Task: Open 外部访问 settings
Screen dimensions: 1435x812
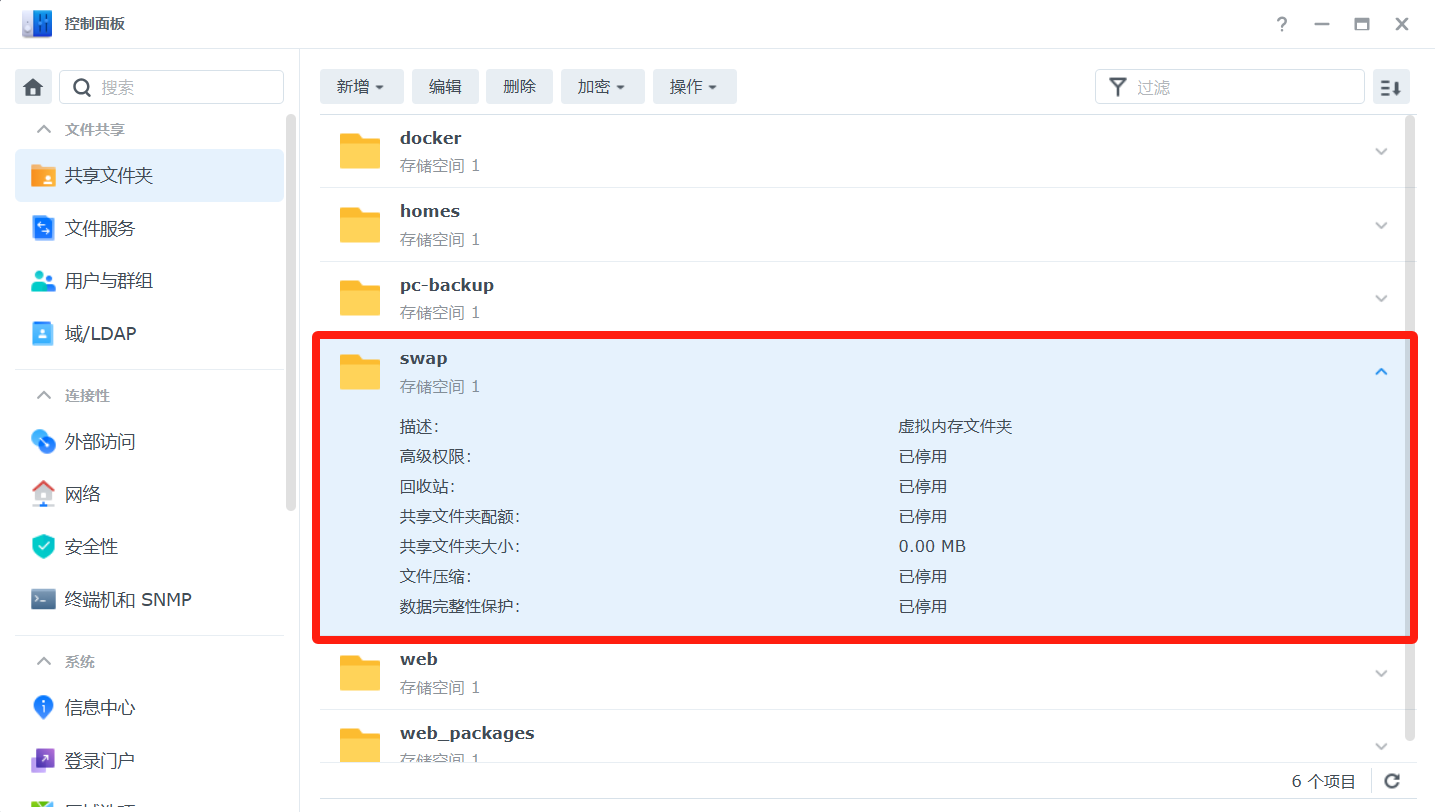Action: [100, 441]
